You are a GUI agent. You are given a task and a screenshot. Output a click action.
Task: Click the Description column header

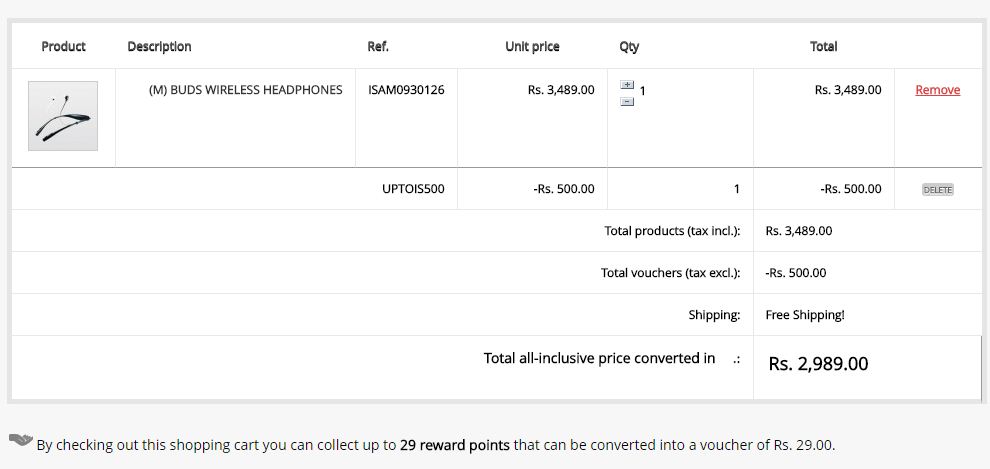pos(159,46)
